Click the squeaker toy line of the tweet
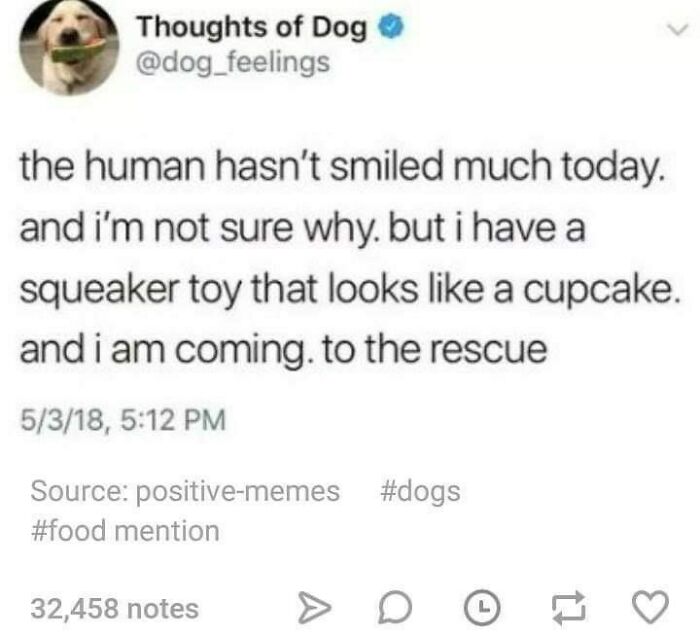The height and width of the screenshot is (636, 700). point(350,291)
